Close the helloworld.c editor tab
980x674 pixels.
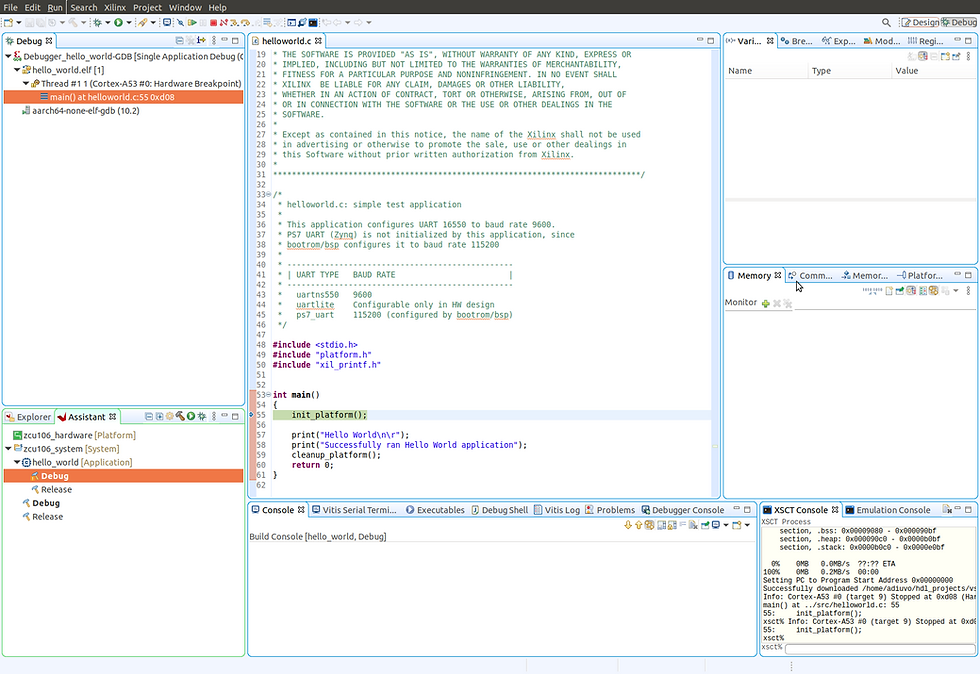pos(318,41)
